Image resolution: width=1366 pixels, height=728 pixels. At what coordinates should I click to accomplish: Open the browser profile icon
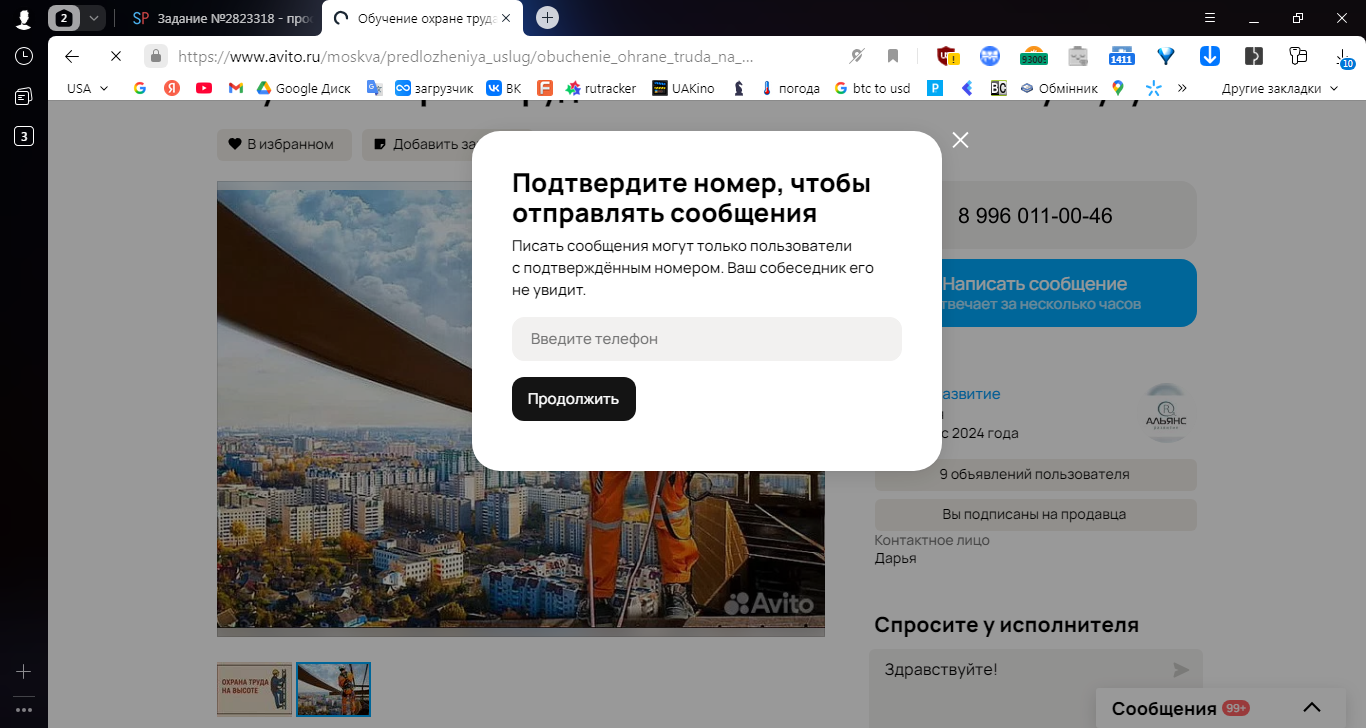pos(23,18)
